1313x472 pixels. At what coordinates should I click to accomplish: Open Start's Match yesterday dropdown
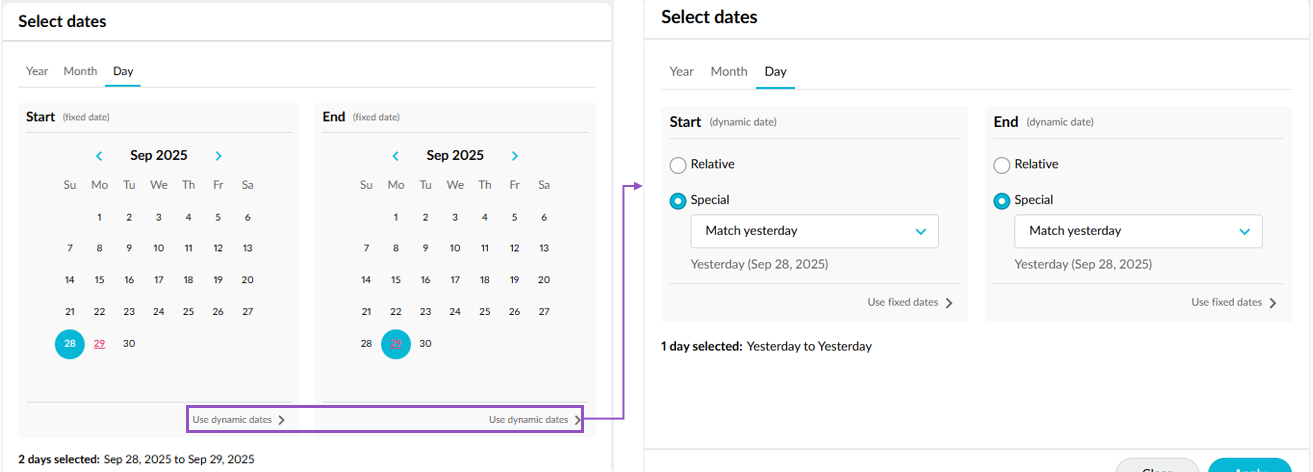tap(814, 231)
